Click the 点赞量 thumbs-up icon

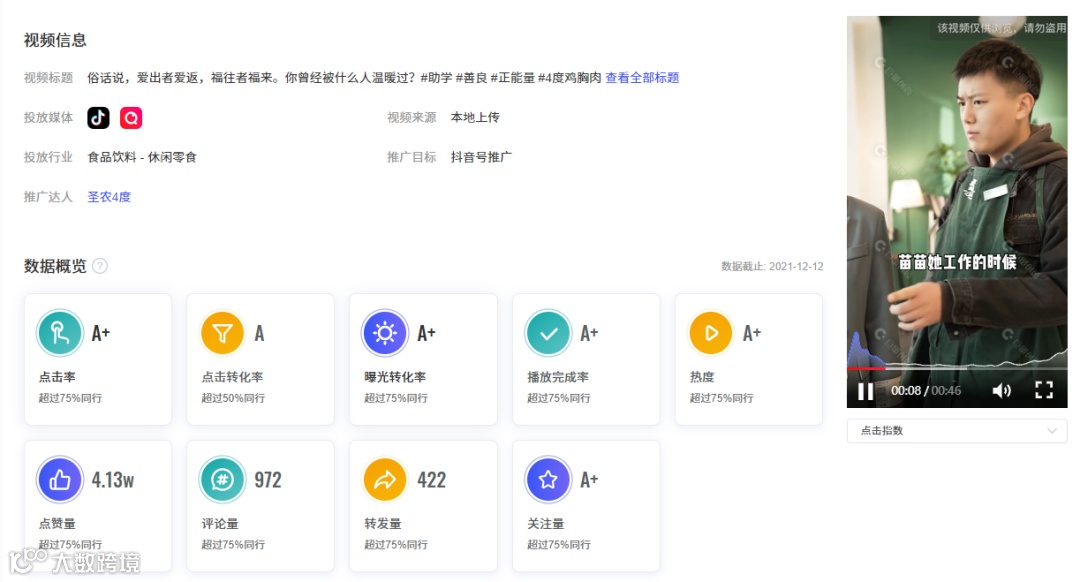pyautogui.click(x=59, y=479)
